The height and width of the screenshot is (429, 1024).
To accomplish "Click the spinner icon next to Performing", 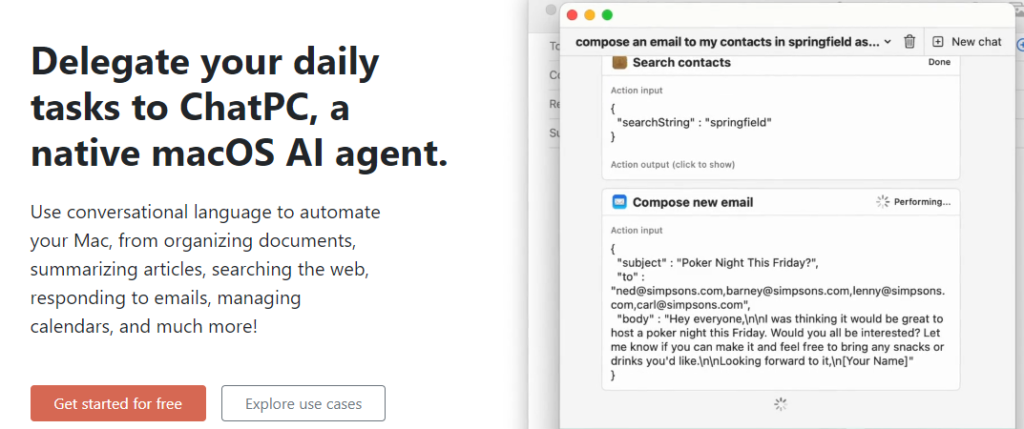I will tap(882, 202).
